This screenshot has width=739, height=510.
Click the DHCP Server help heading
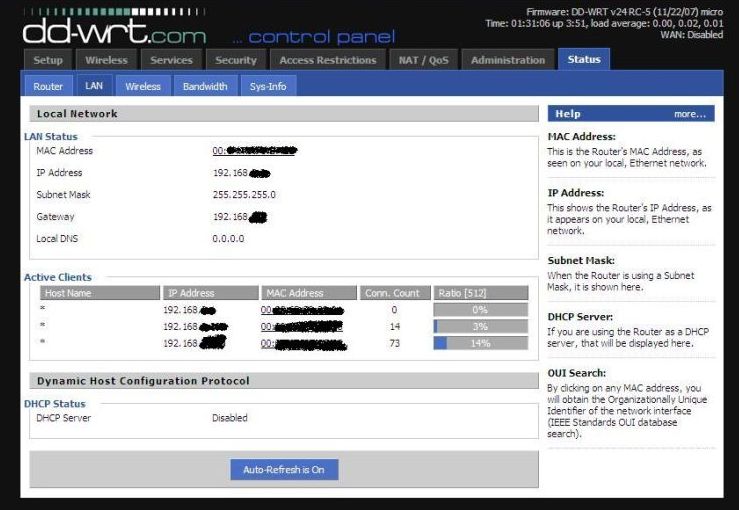[x=580, y=317]
